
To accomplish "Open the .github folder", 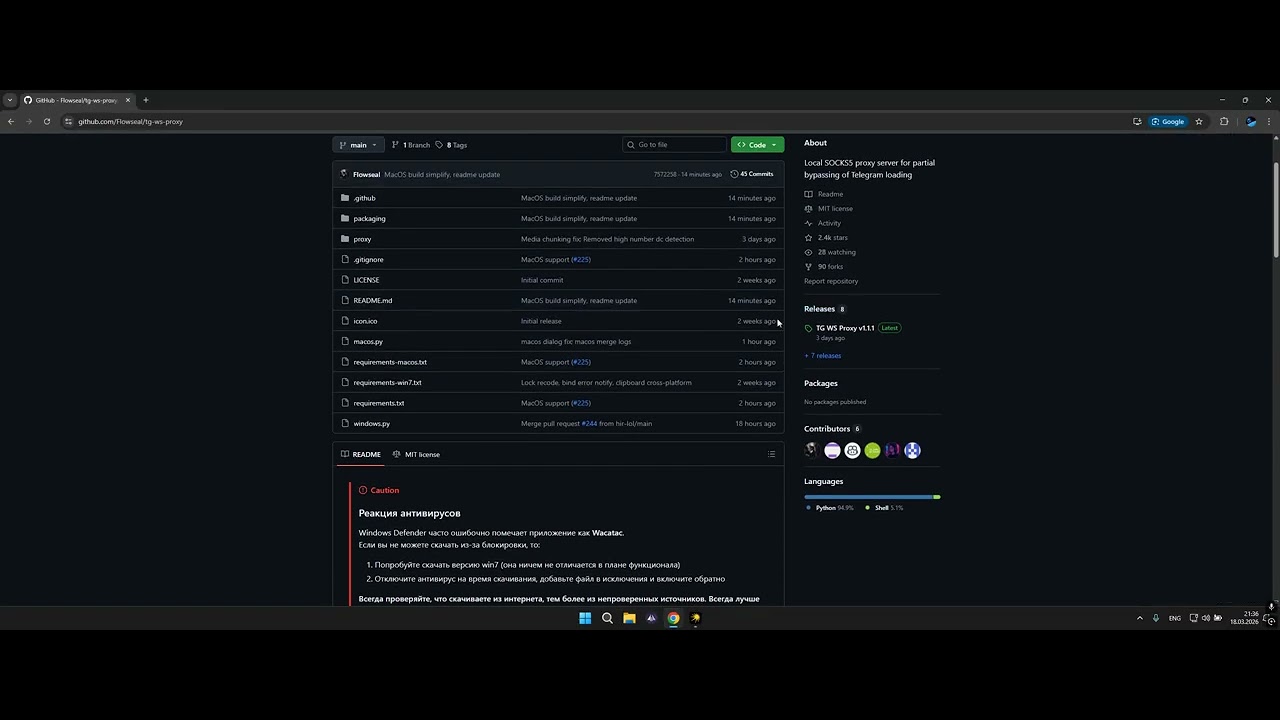I will [x=364, y=198].
